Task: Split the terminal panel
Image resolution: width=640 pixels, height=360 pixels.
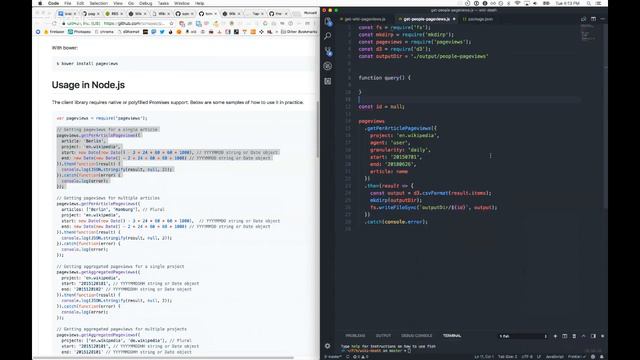Action: (x=564, y=336)
